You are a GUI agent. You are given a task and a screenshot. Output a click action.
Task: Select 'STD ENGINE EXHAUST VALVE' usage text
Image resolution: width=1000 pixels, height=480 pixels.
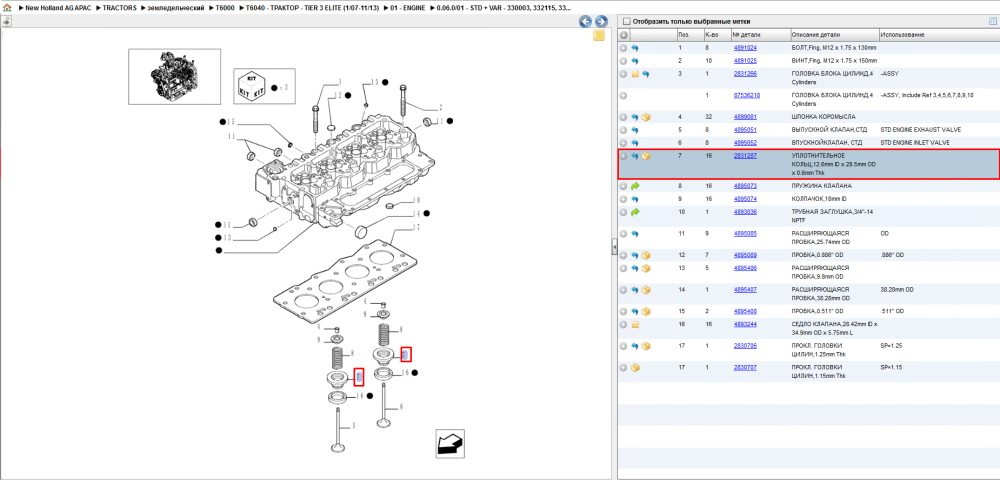pos(920,130)
